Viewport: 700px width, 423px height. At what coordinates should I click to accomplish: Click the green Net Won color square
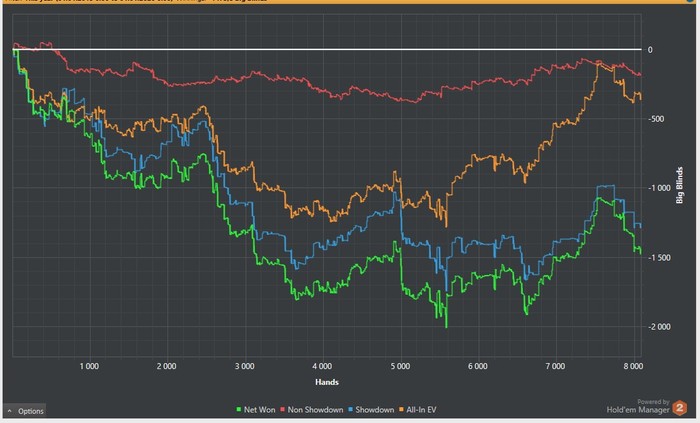239,410
